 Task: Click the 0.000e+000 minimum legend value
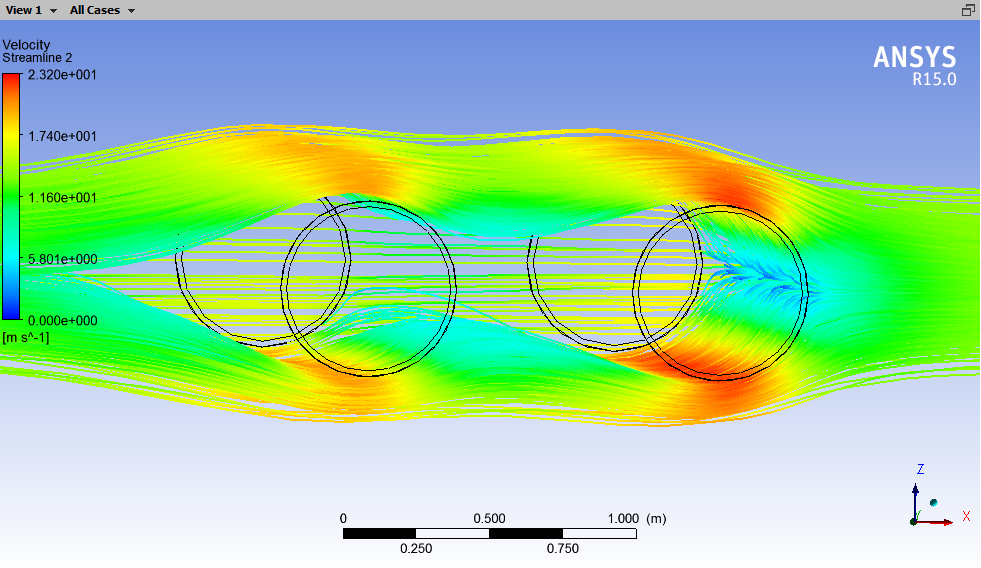(62, 321)
